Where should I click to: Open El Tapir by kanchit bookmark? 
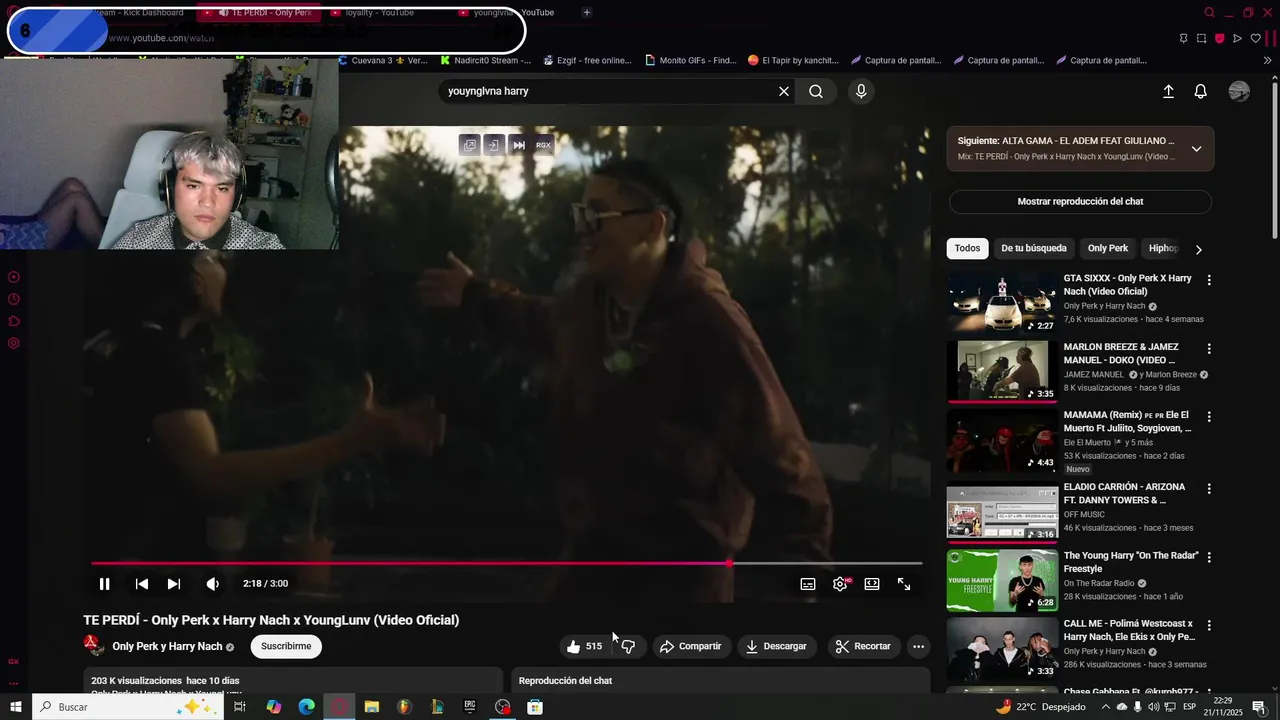[x=793, y=60]
